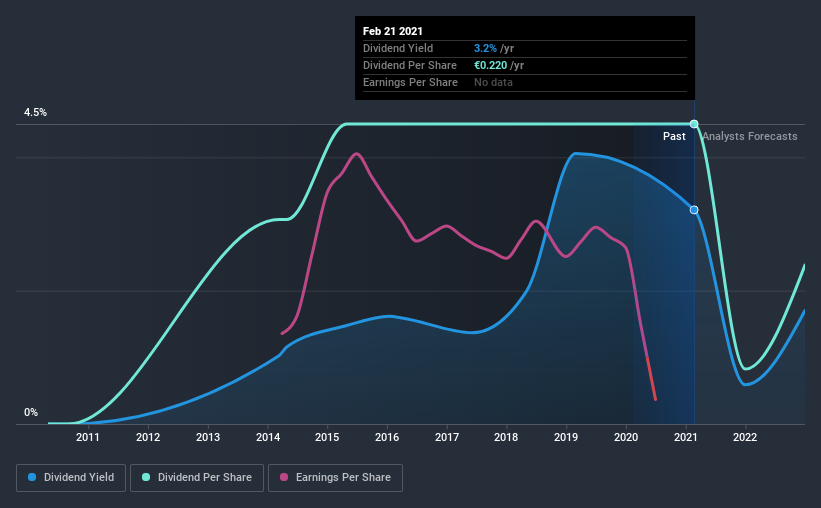The width and height of the screenshot is (821, 508).
Task: Click the Past label near the divider
Action: (x=674, y=136)
